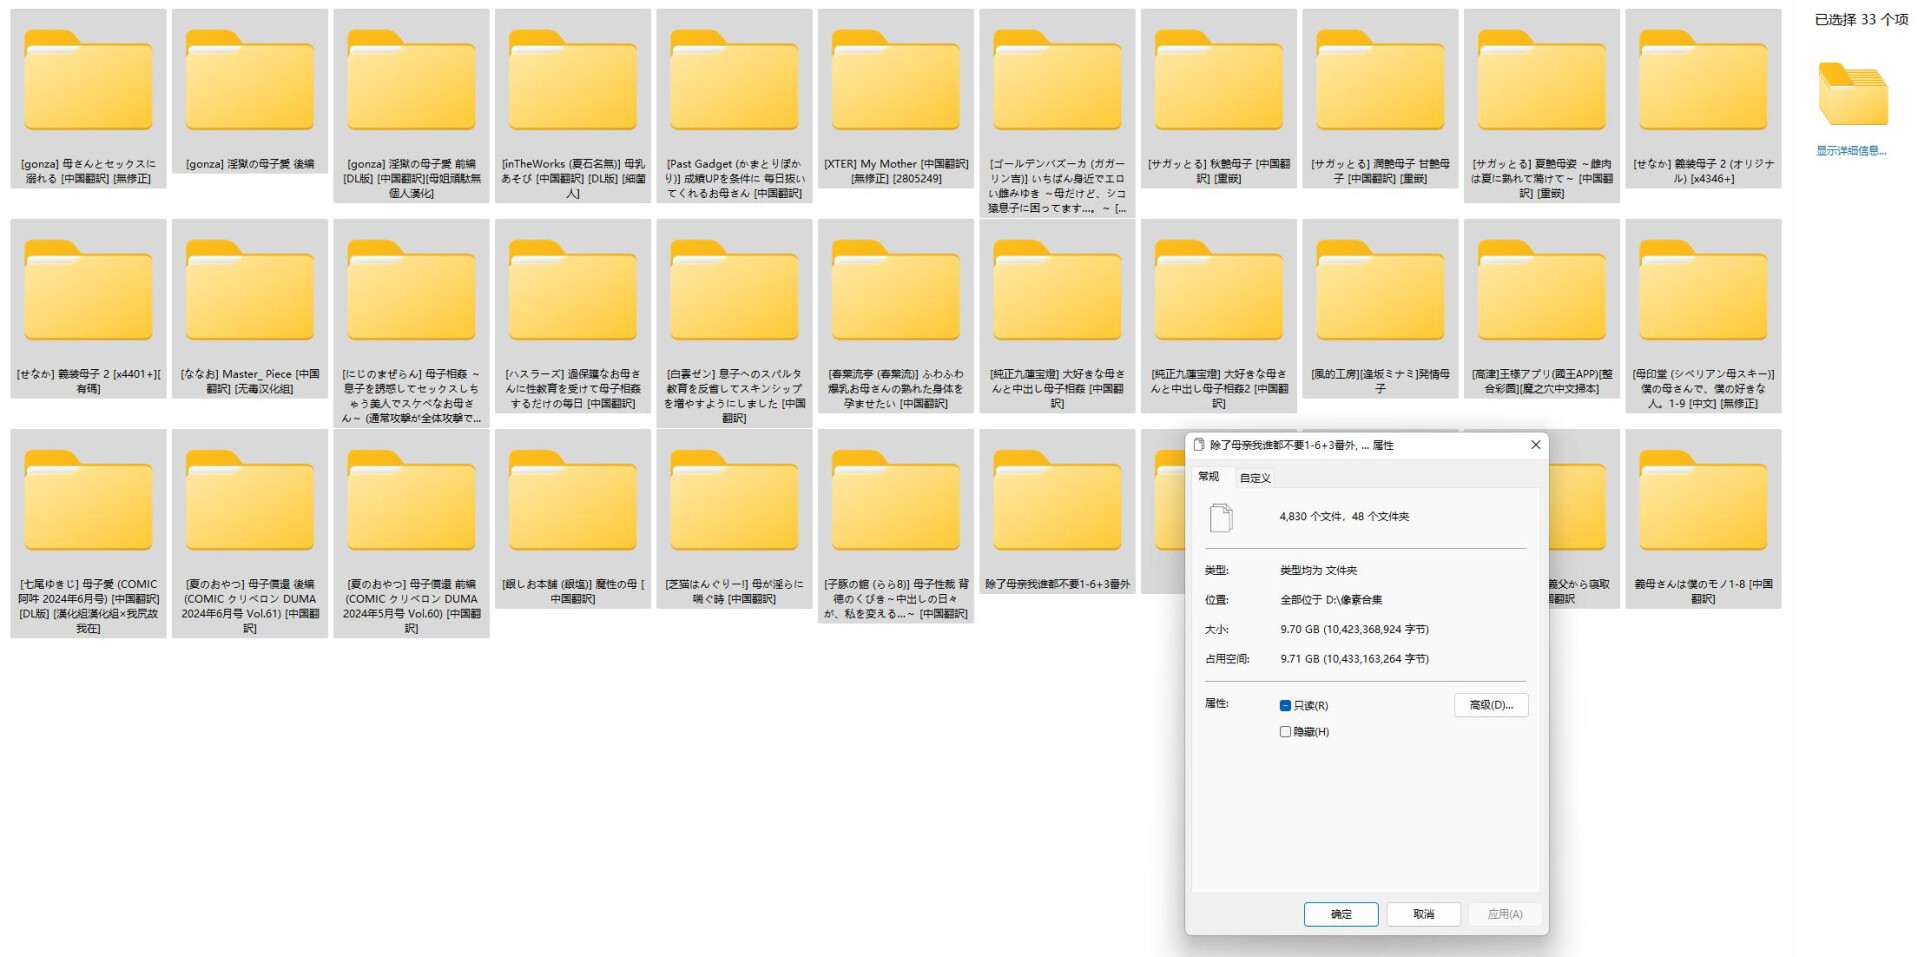The width and height of the screenshot is (1918, 957).
Task: Open the 常规 general tab
Action: (1209, 477)
